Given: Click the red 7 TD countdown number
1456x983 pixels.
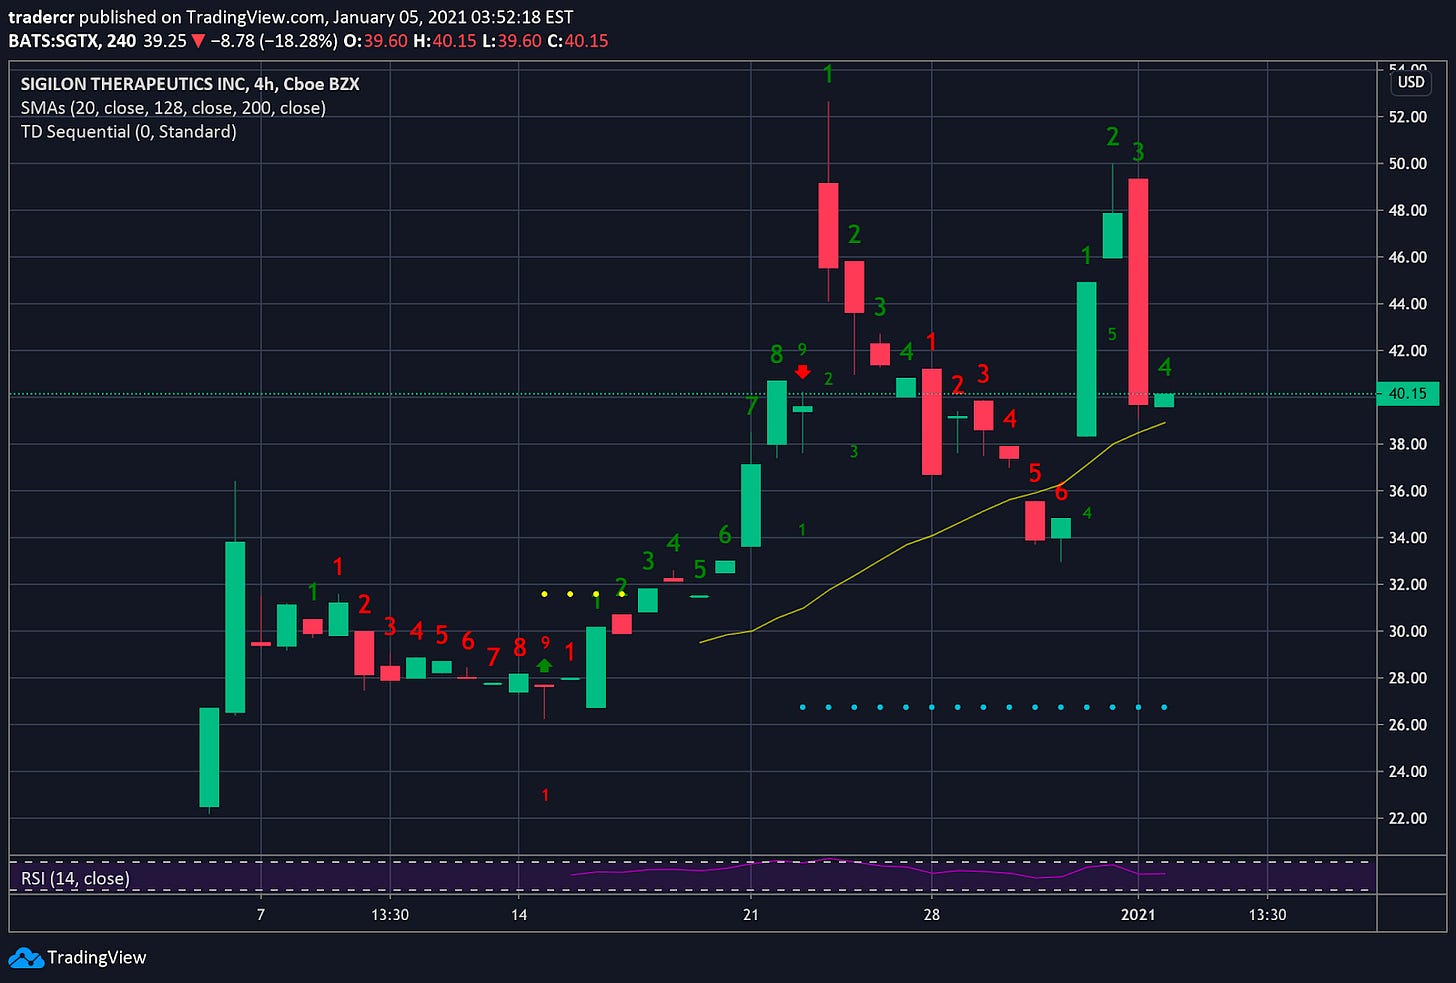Looking at the screenshot, I should pyautogui.click(x=493, y=657).
